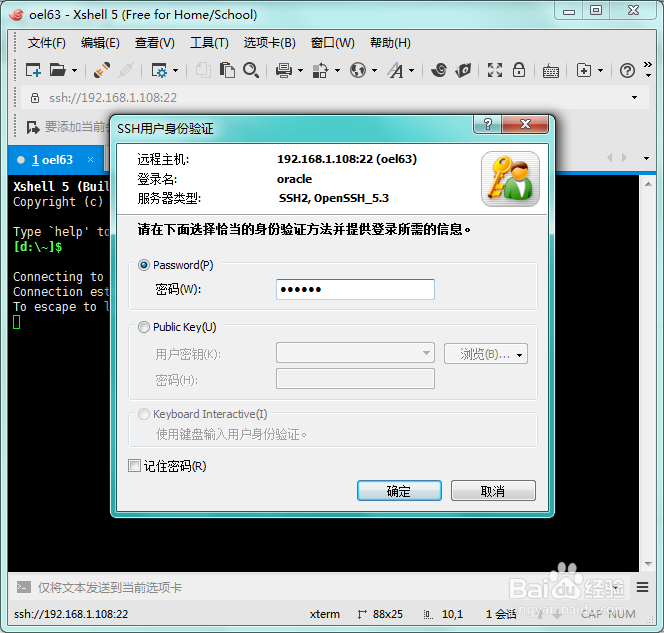664x633 pixels.
Task: Open the 选项卡(B) menu
Action: tap(269, 43)
